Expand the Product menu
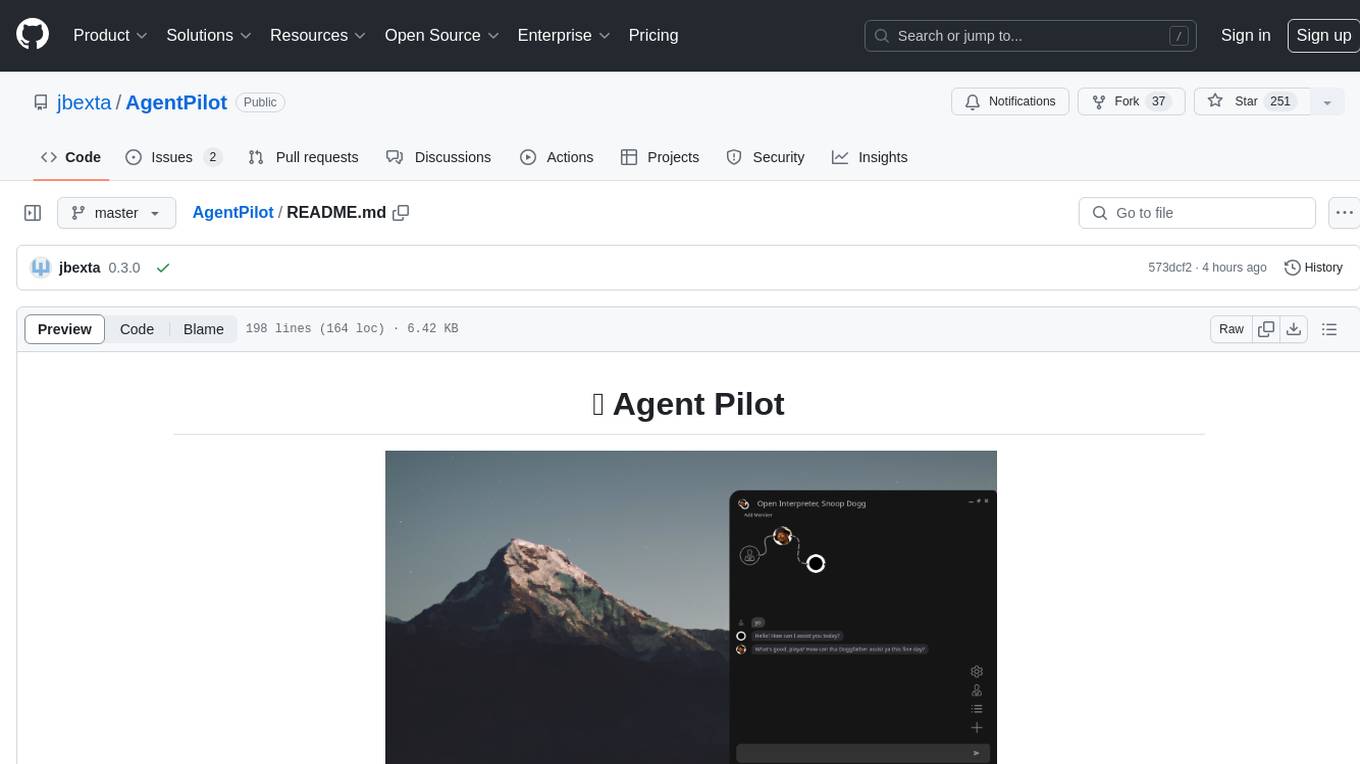The image size is (1360, 764). (110, 35)
